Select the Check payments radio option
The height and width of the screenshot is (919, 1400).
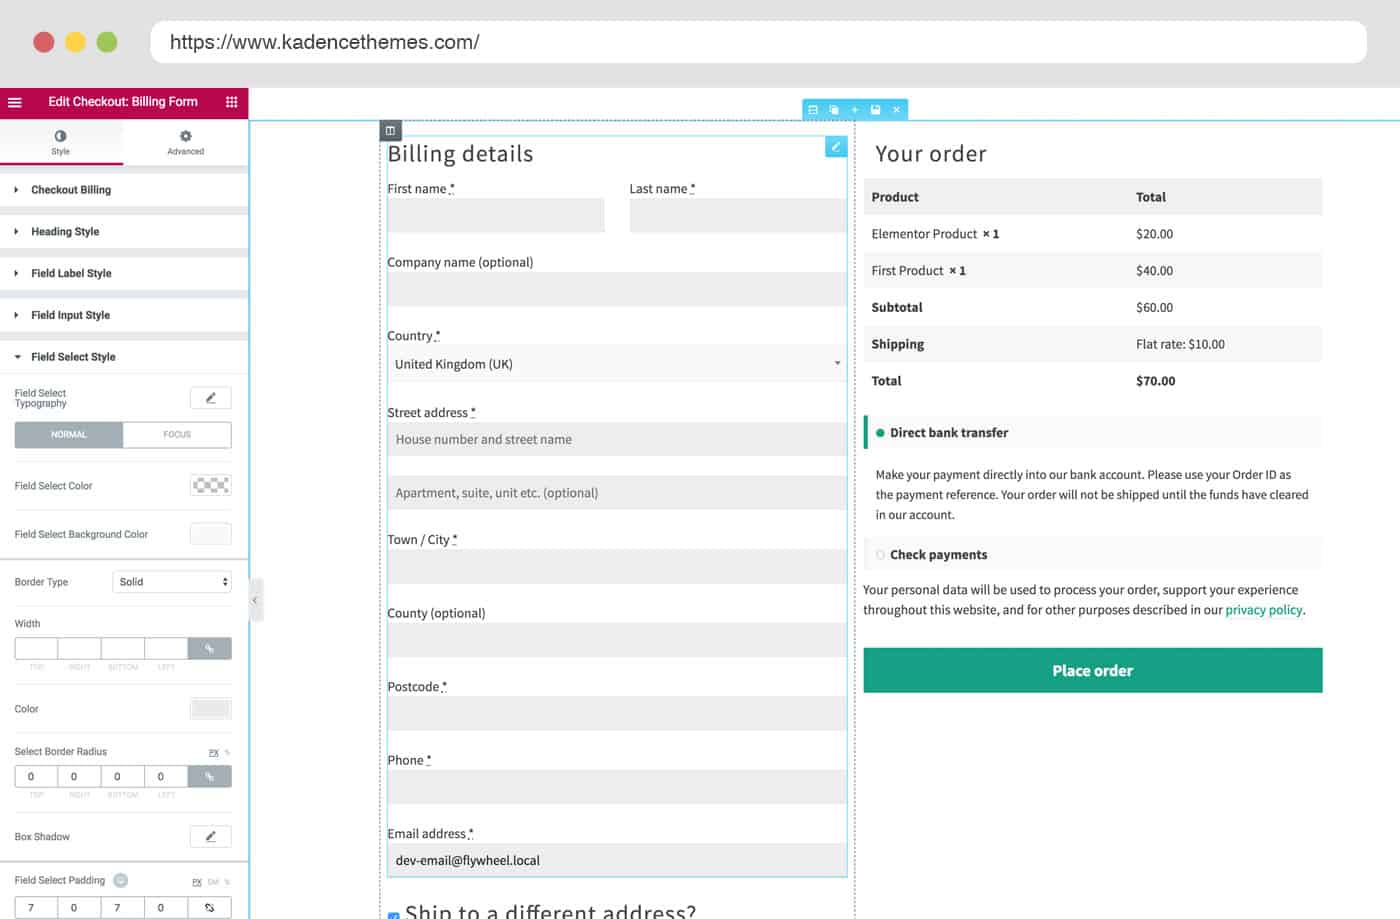(880, 555)
